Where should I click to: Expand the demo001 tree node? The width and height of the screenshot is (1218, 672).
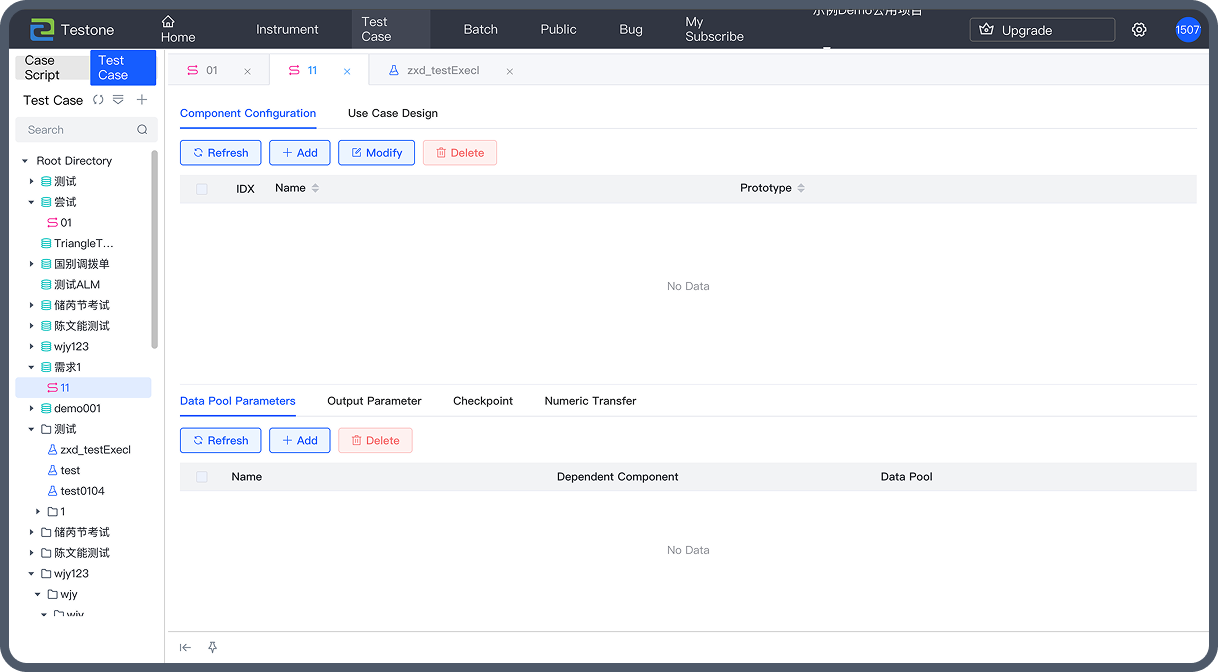32,409
